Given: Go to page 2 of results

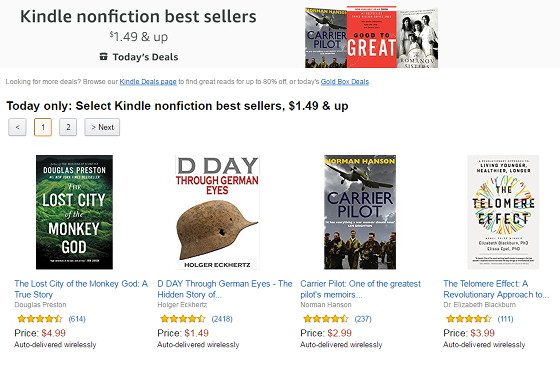Looking at the screenshot, I should [x=68, y=127].
